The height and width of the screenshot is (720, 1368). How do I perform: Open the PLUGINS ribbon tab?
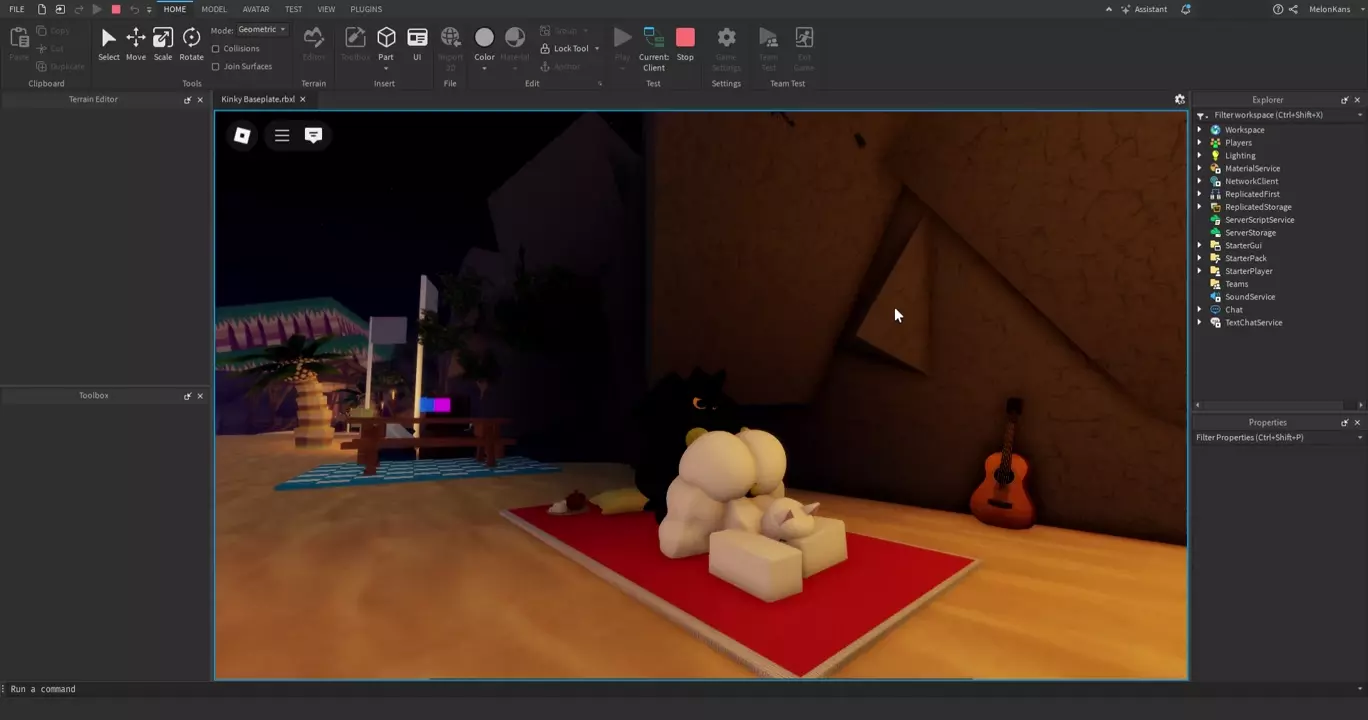pos(366,9)
